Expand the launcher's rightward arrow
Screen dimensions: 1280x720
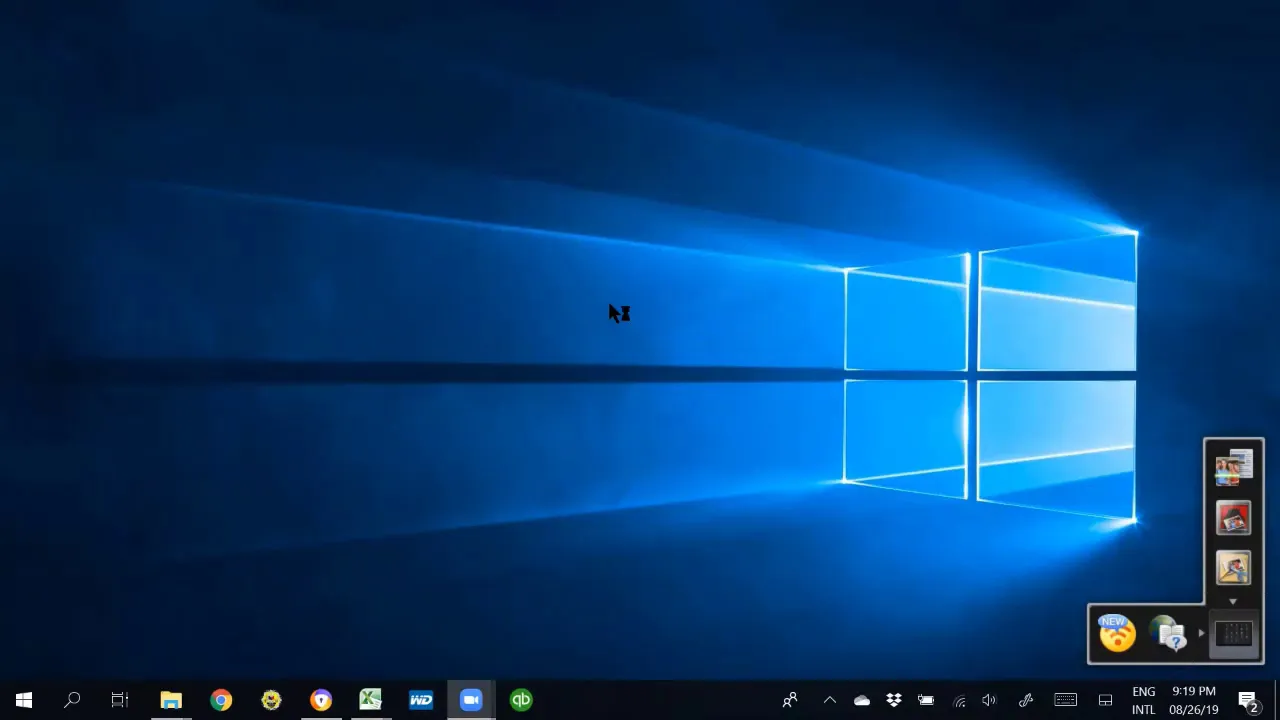point(1201,633)
